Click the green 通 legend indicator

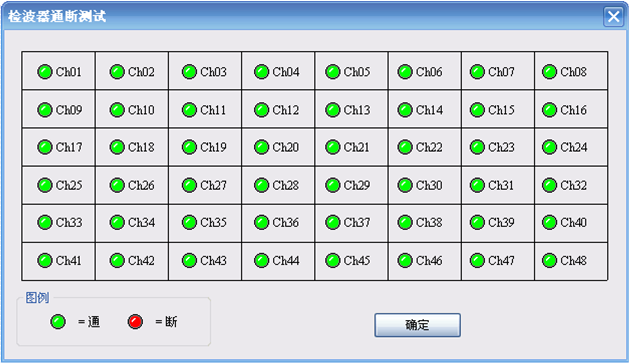point(58,322)
